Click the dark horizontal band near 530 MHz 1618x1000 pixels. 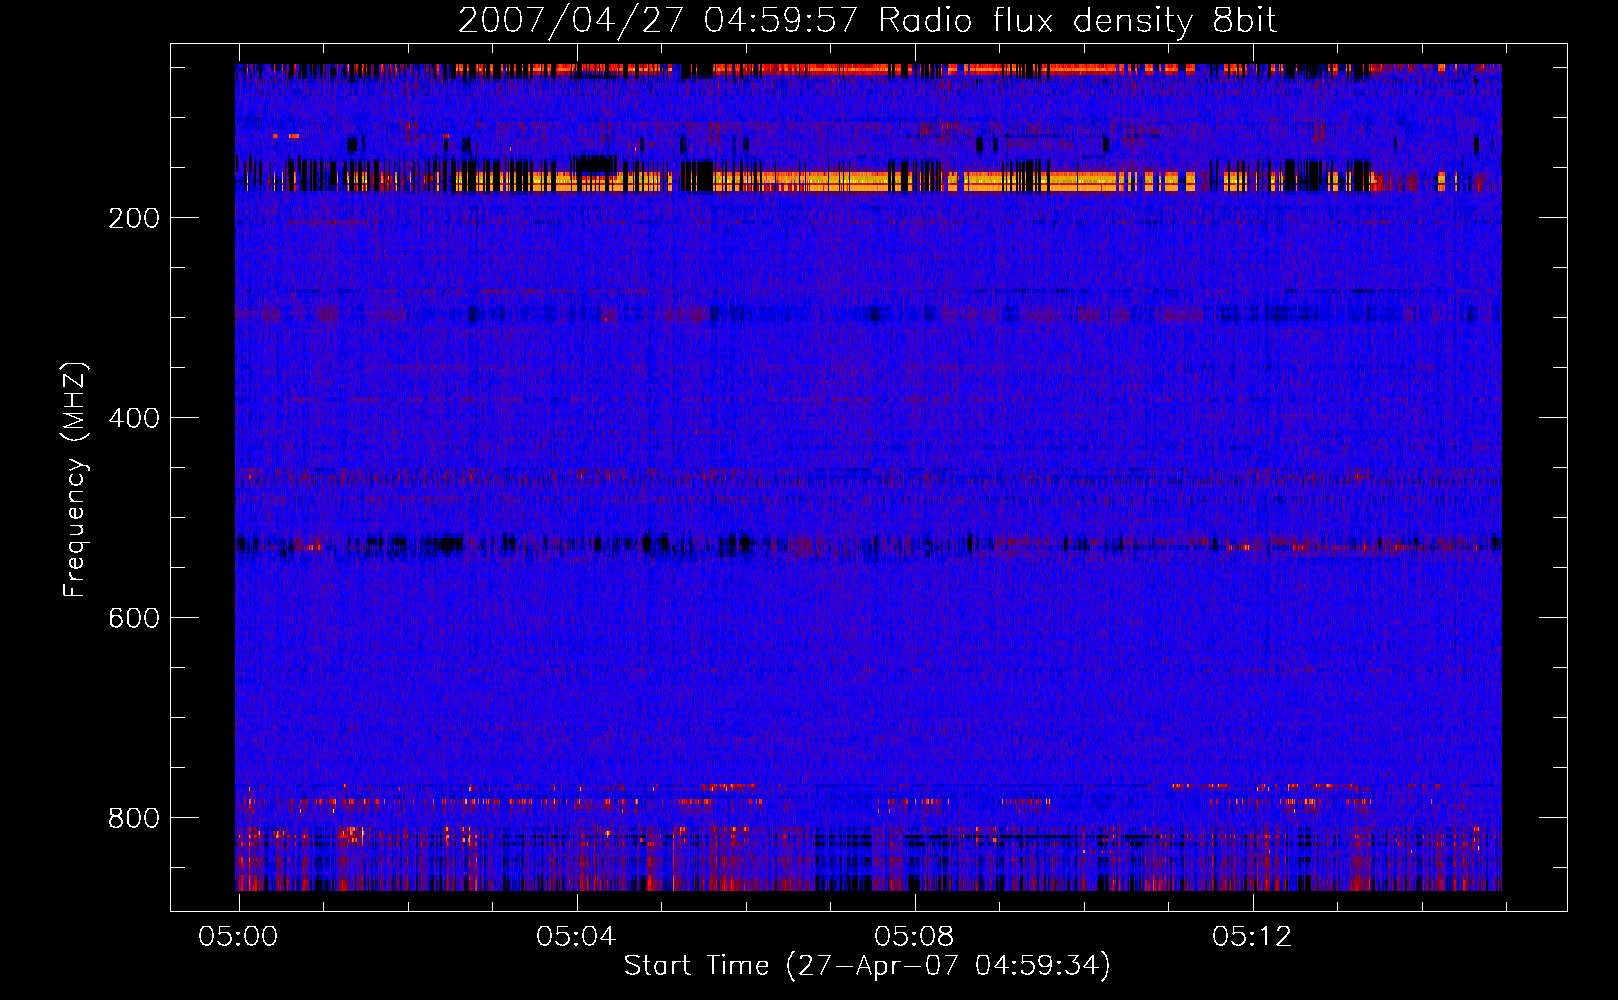coord(868,545)
